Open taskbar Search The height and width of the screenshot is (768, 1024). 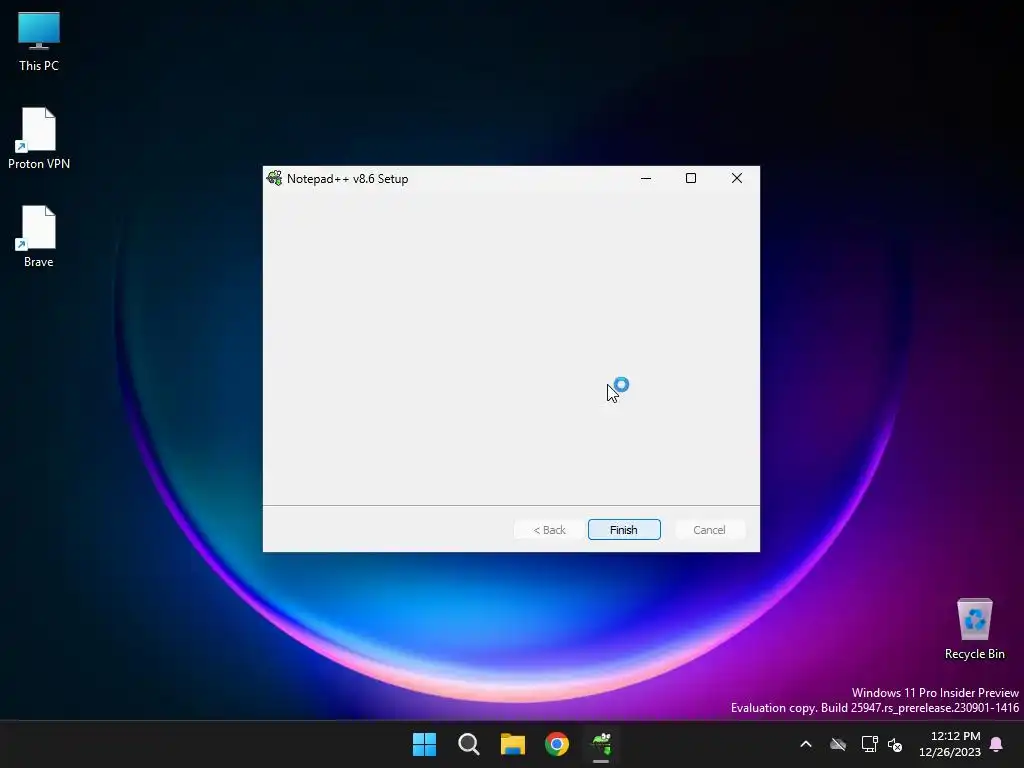point(469,744)
